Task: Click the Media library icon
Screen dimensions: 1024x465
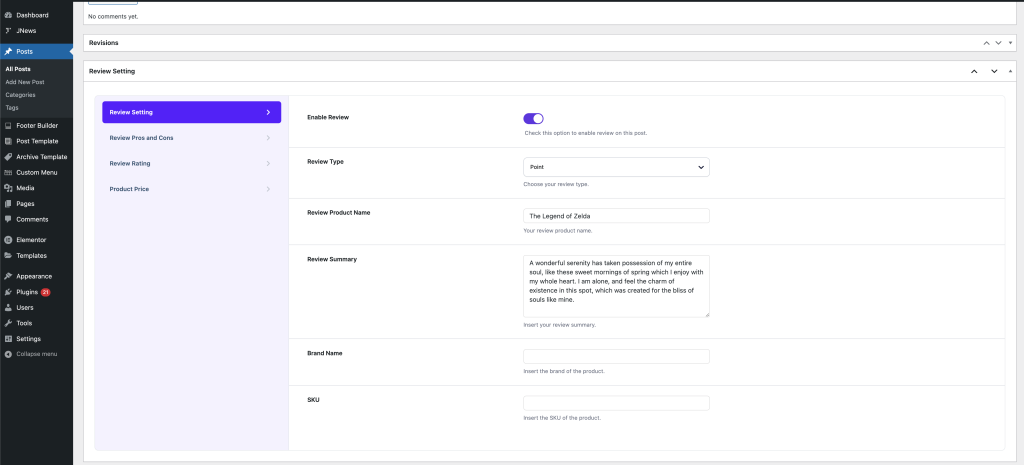Action: click(8, 188)
